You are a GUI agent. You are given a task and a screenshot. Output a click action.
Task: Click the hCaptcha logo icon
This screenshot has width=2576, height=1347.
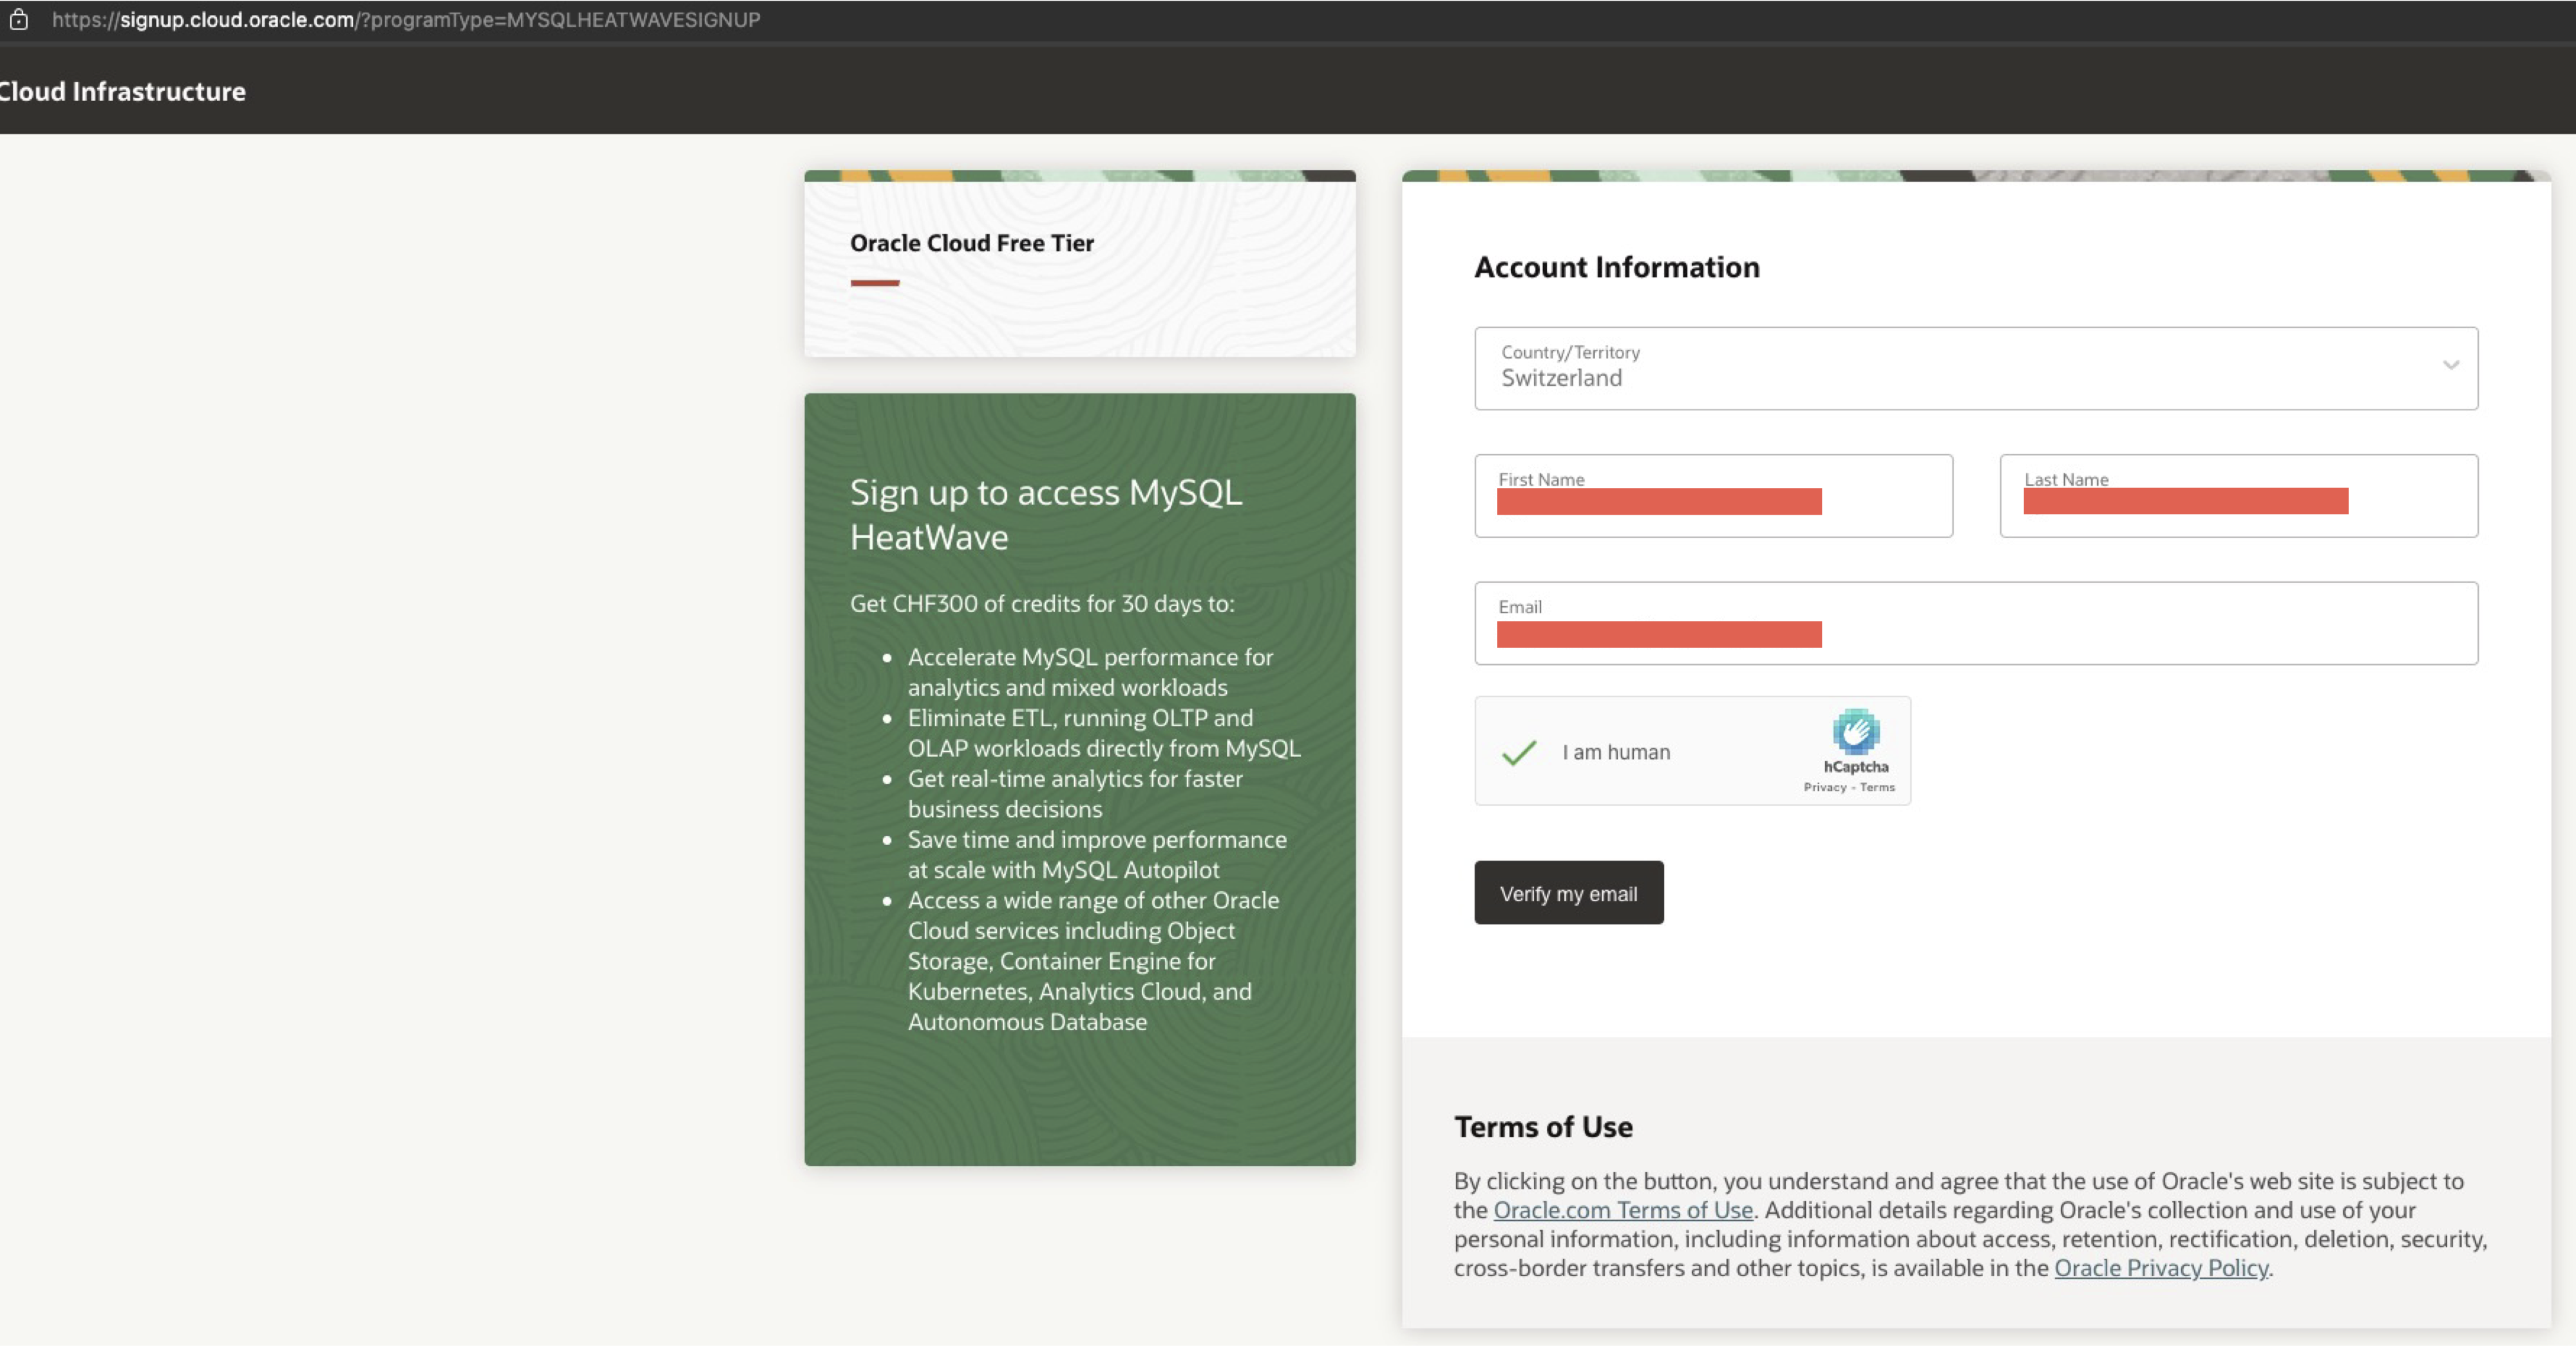click(1856, 732)
